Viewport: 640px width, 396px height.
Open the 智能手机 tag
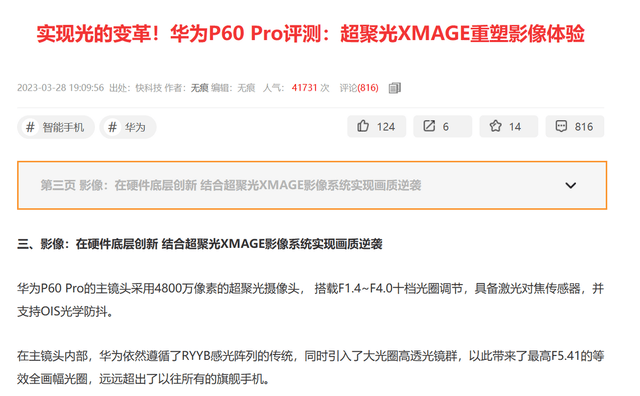tap(56, 127)
